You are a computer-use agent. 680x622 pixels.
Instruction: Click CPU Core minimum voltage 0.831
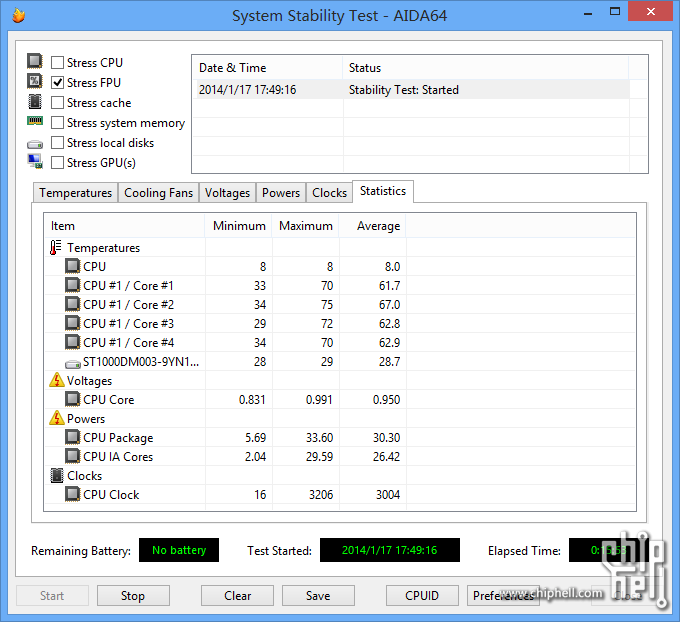click(x=252, y=399)
